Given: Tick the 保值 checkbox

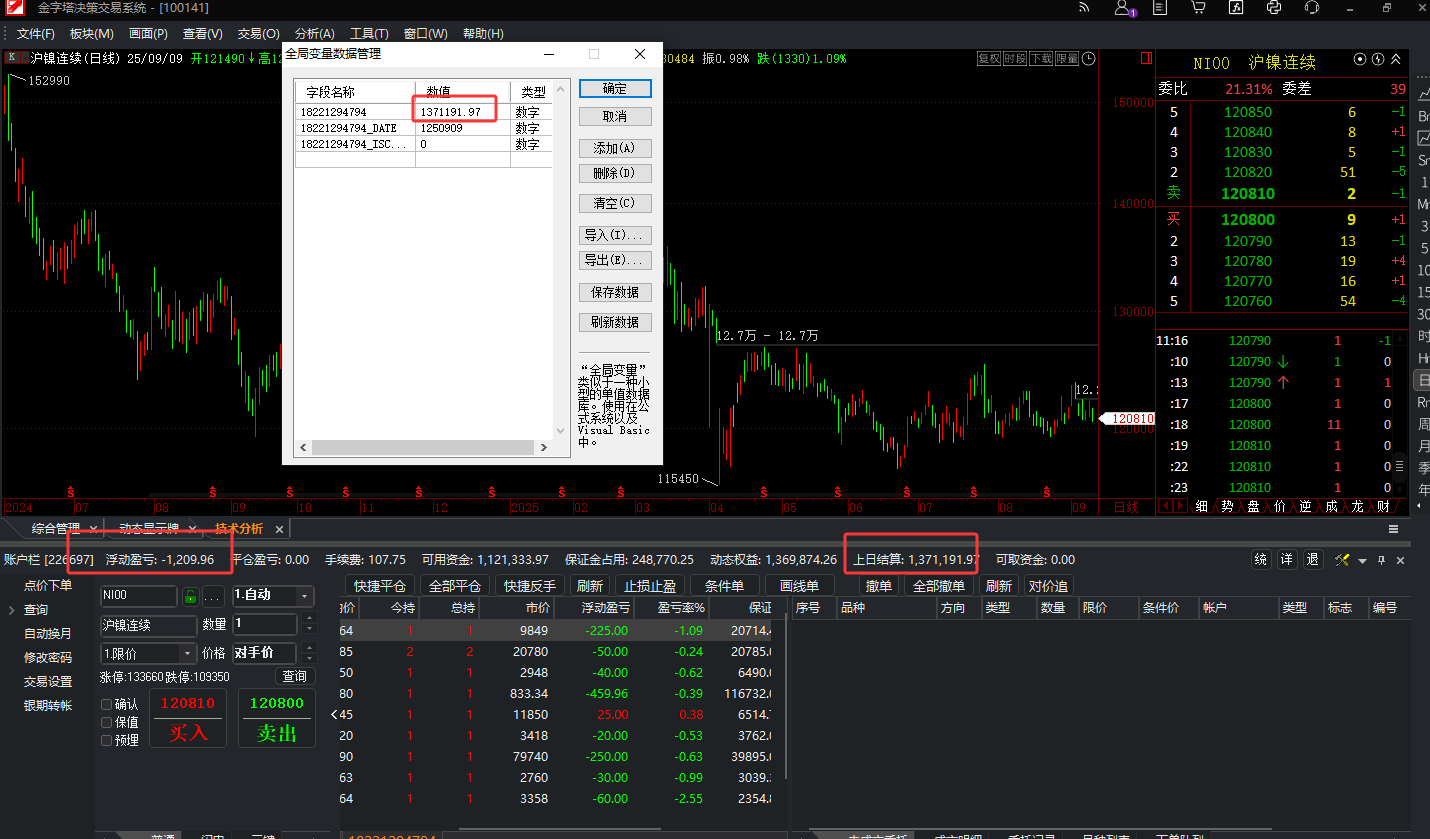Looking at the screenshot, I should 106,722.
